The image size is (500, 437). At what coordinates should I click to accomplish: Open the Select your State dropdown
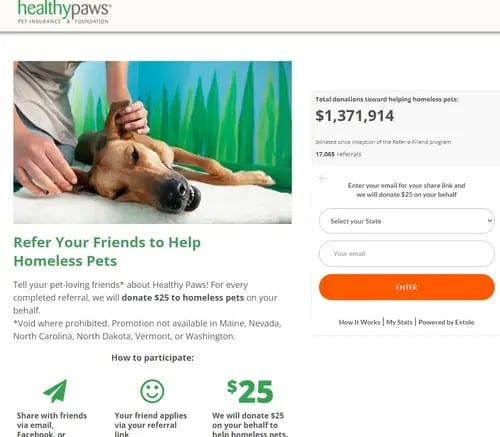(407, 221)
